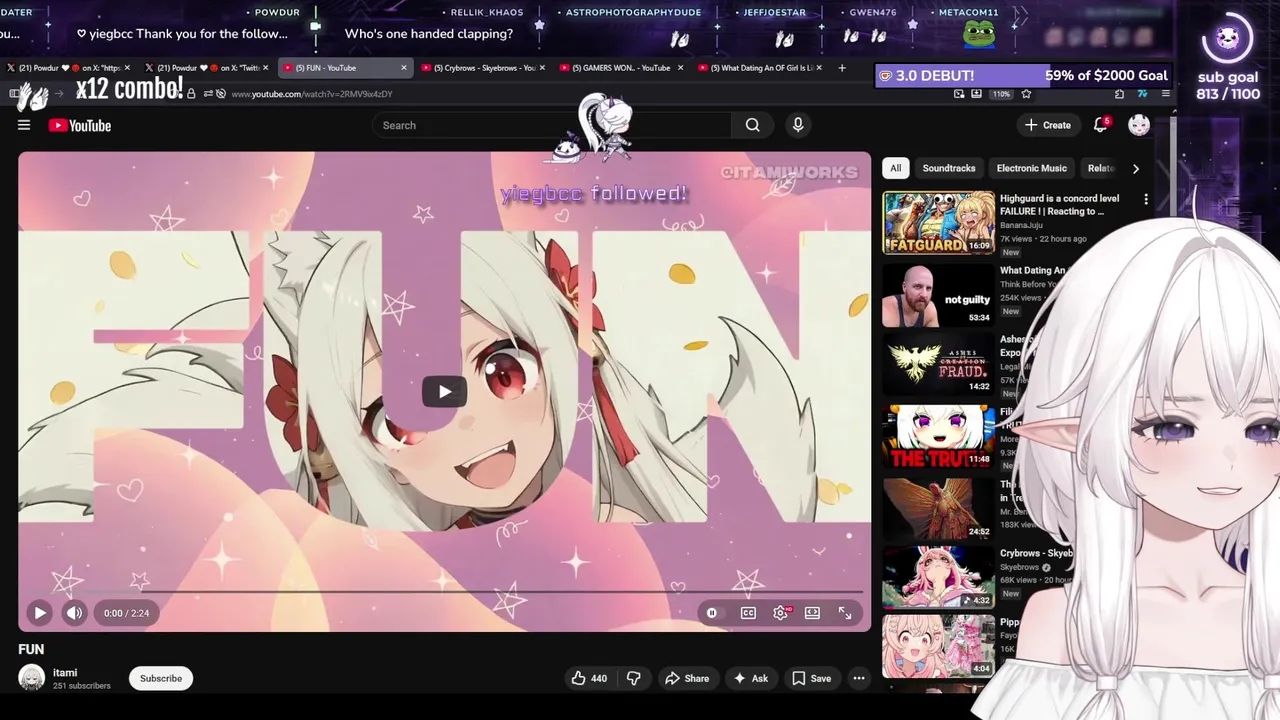This screenshot has width=1280, height=720.
Task: Click the video progress bar
Action: (444, 593)
